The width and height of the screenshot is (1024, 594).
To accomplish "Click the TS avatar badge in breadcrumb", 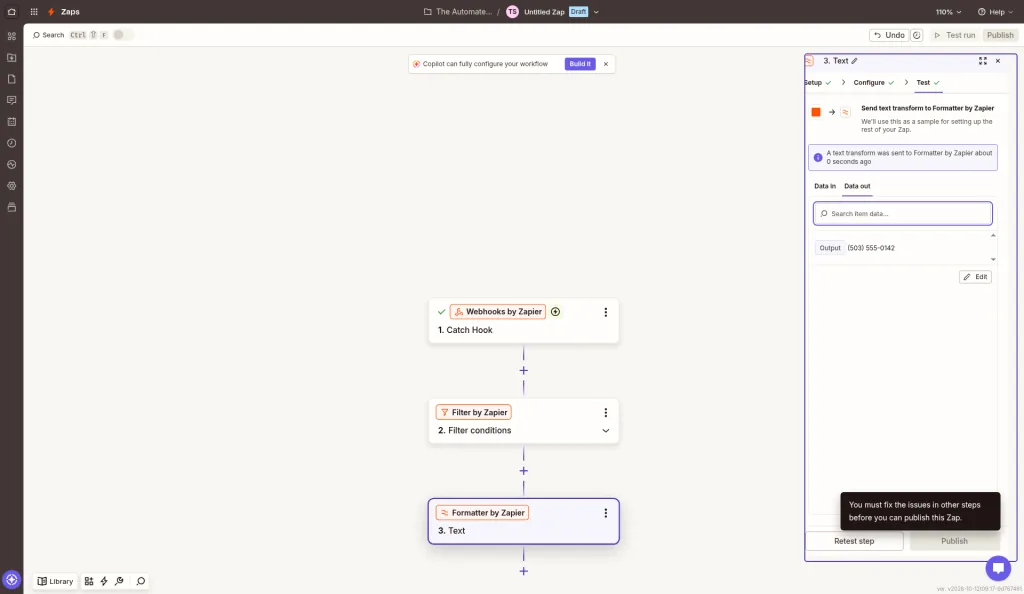I will [512, 12].
